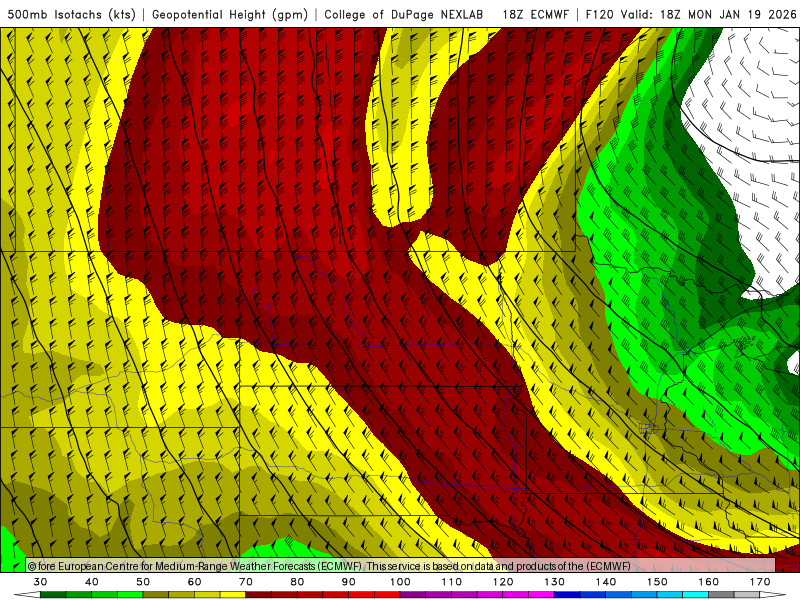The height and width of the screenshot is (600, 800).
Task: Click the '80' legend value
Action: 297,582
